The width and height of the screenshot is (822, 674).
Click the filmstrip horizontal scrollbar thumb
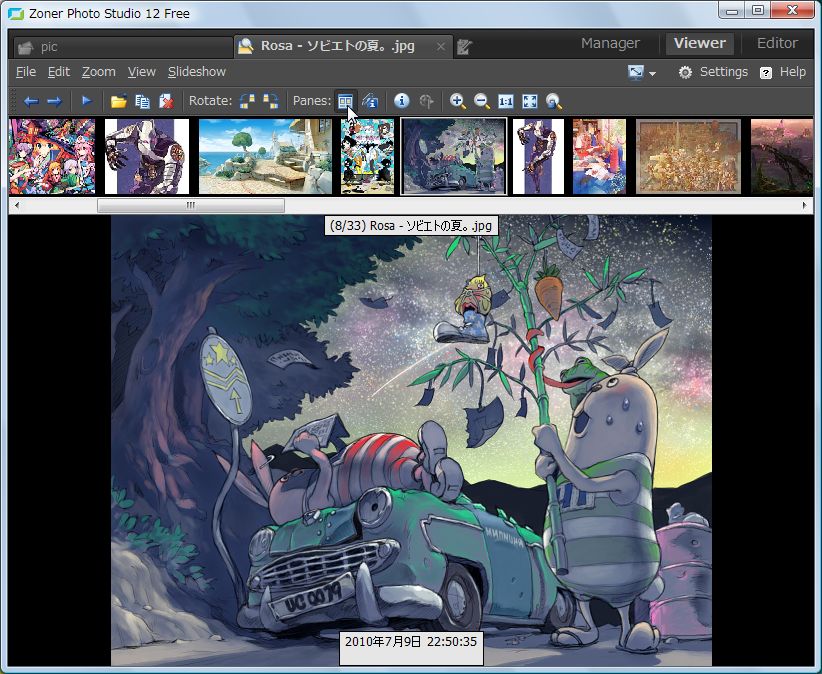pyautogui.click(x=191, y=205)
